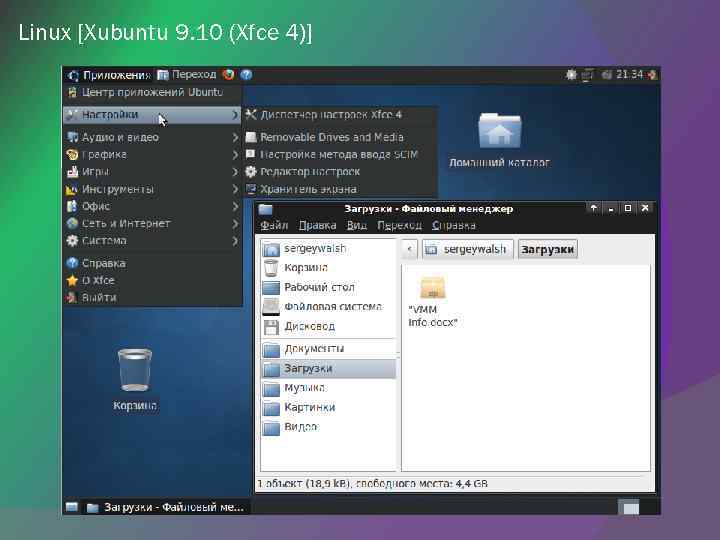Expand the Игры submenu arrow
The height and width of the screenshot is (540, 720).
(235, 172)
